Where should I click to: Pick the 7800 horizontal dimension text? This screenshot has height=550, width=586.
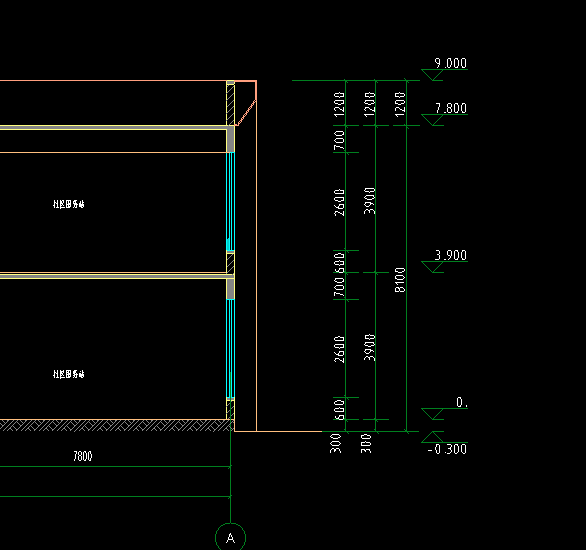click(x=83, y=456)
